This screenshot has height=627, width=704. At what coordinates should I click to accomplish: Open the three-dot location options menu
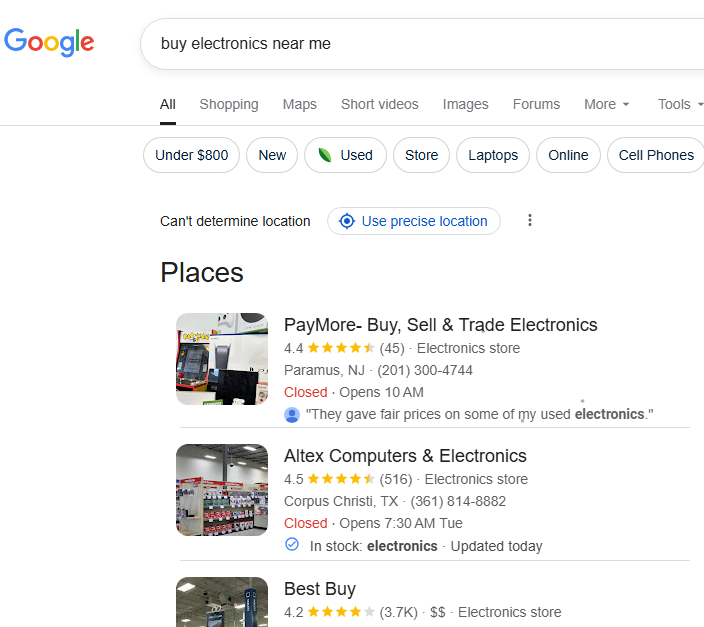coord(530,221)
